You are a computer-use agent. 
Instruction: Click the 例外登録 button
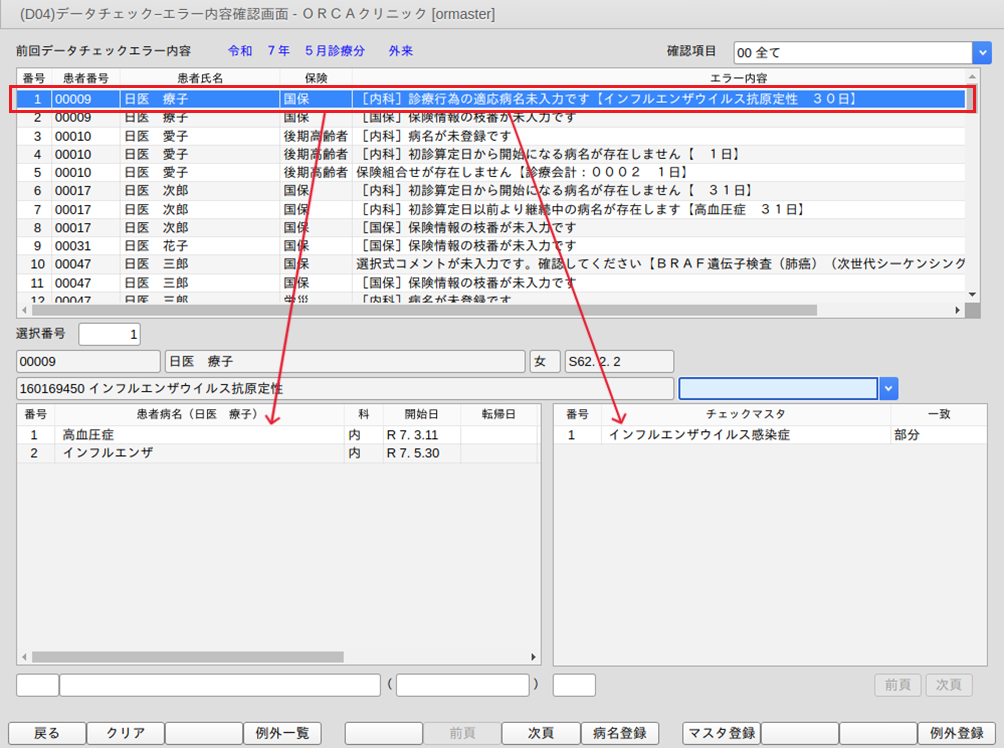(956, 733)
